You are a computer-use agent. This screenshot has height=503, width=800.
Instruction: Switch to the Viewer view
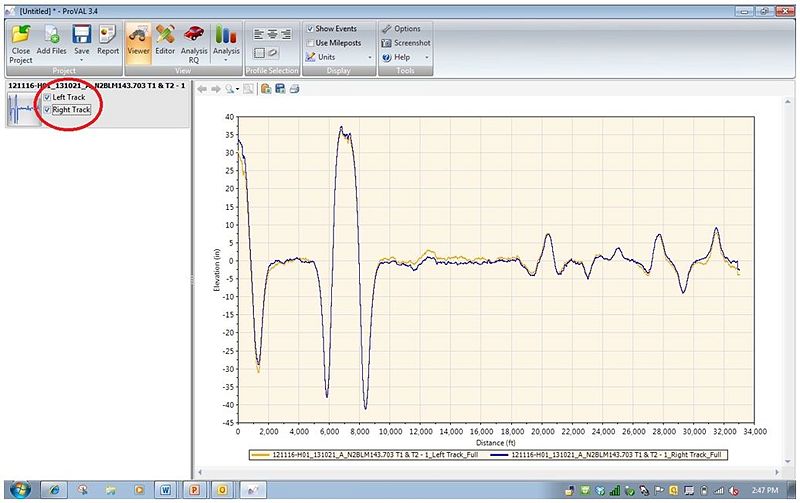pos(138,43)
